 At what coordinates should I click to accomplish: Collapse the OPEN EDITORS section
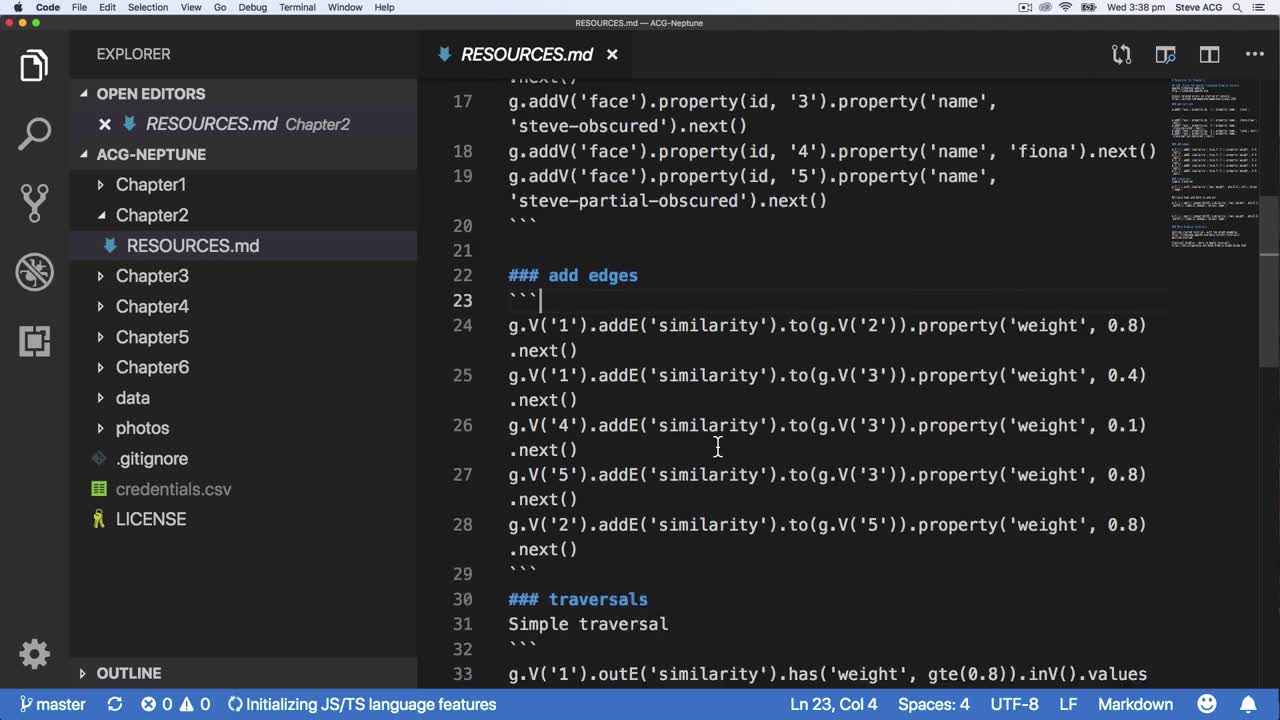point(150,94)
